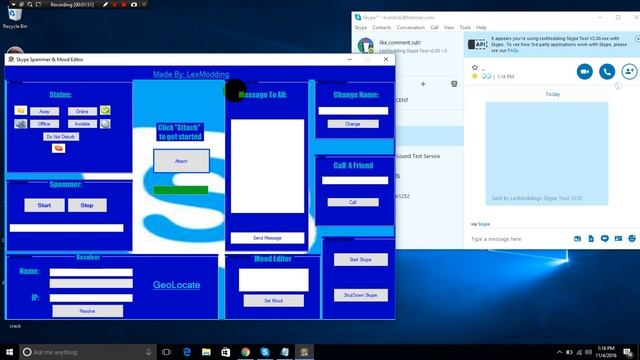Click the Resolve button
This screenshot has height=360, width=640.
tap(87, 311)
